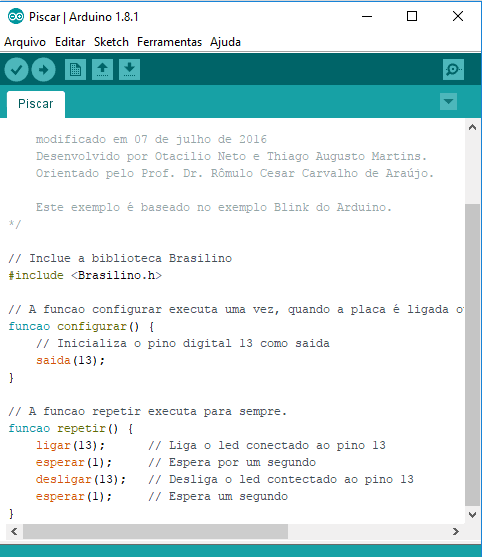The height and width of the screenshot is (557, 482).
Task: Open the Arquivo menu
Action: 25,42
